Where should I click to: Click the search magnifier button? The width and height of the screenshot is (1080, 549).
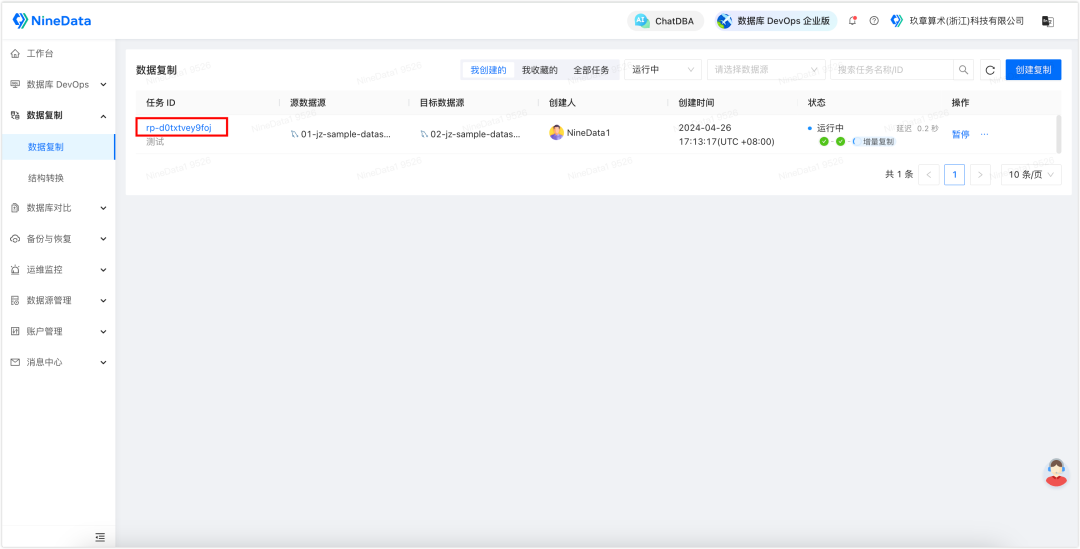tap(964, 70)
